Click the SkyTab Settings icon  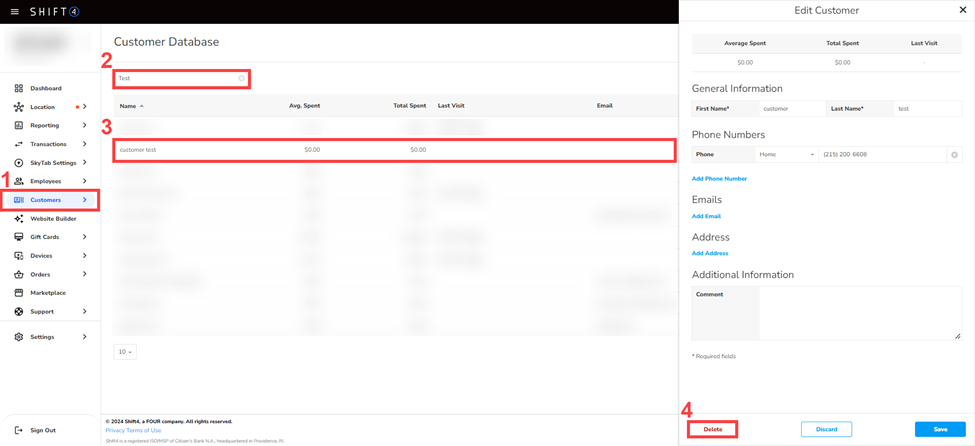(18, 163)
